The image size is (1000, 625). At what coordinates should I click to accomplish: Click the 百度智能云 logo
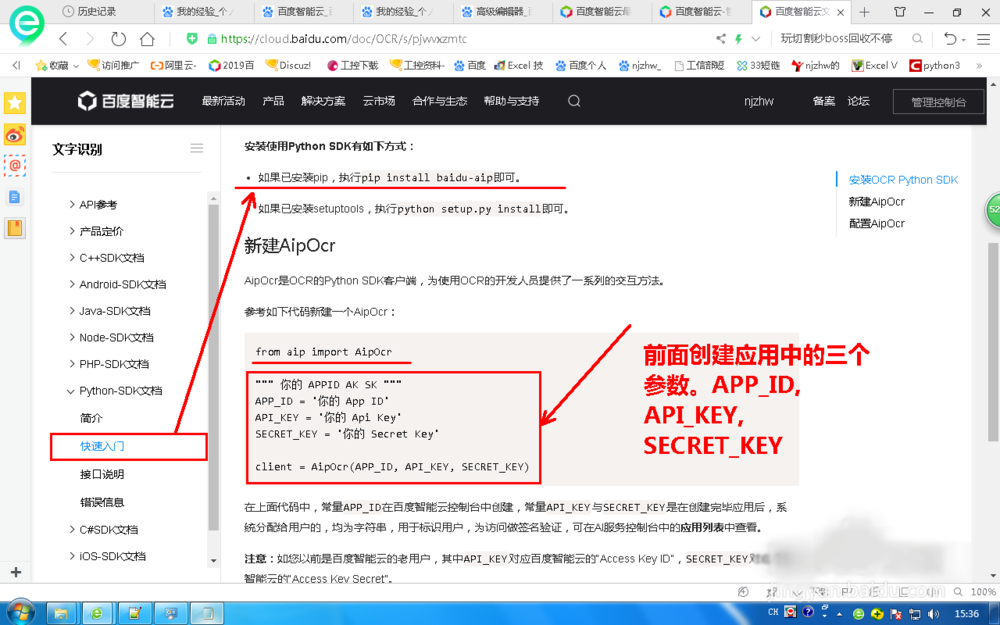[126, 101]
